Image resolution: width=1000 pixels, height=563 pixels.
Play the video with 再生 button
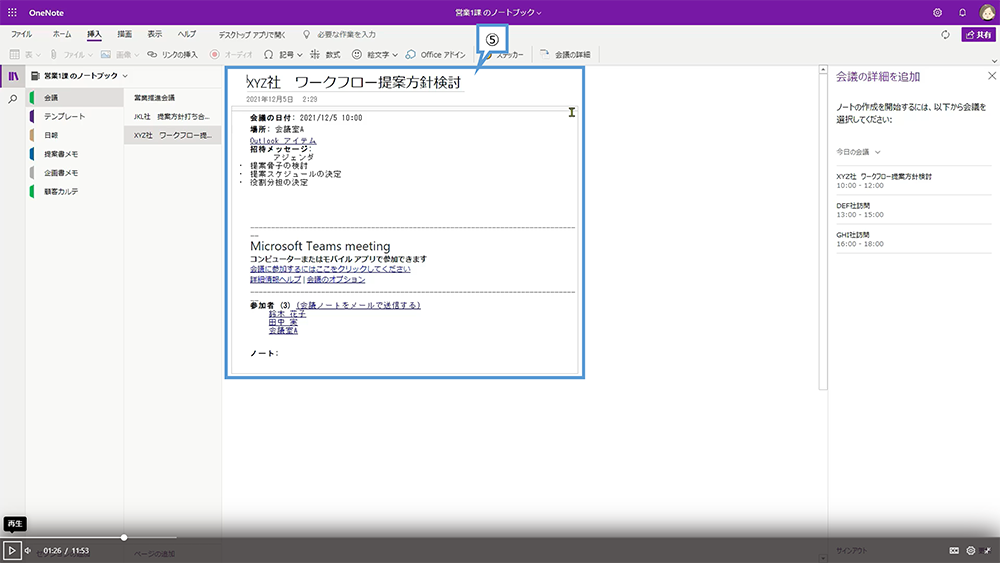point(11,550)
